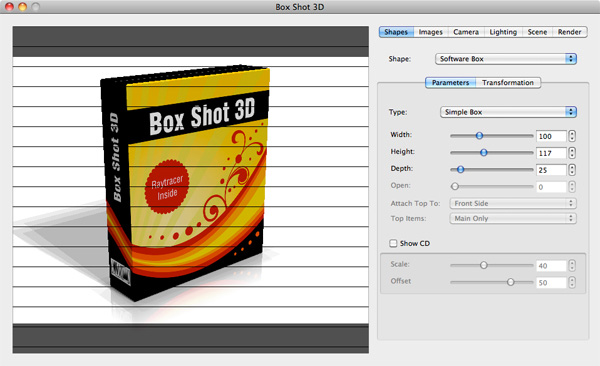Click the Height slider handle
Viewport: 600px width, 366px height.
(x=484, y=152)
